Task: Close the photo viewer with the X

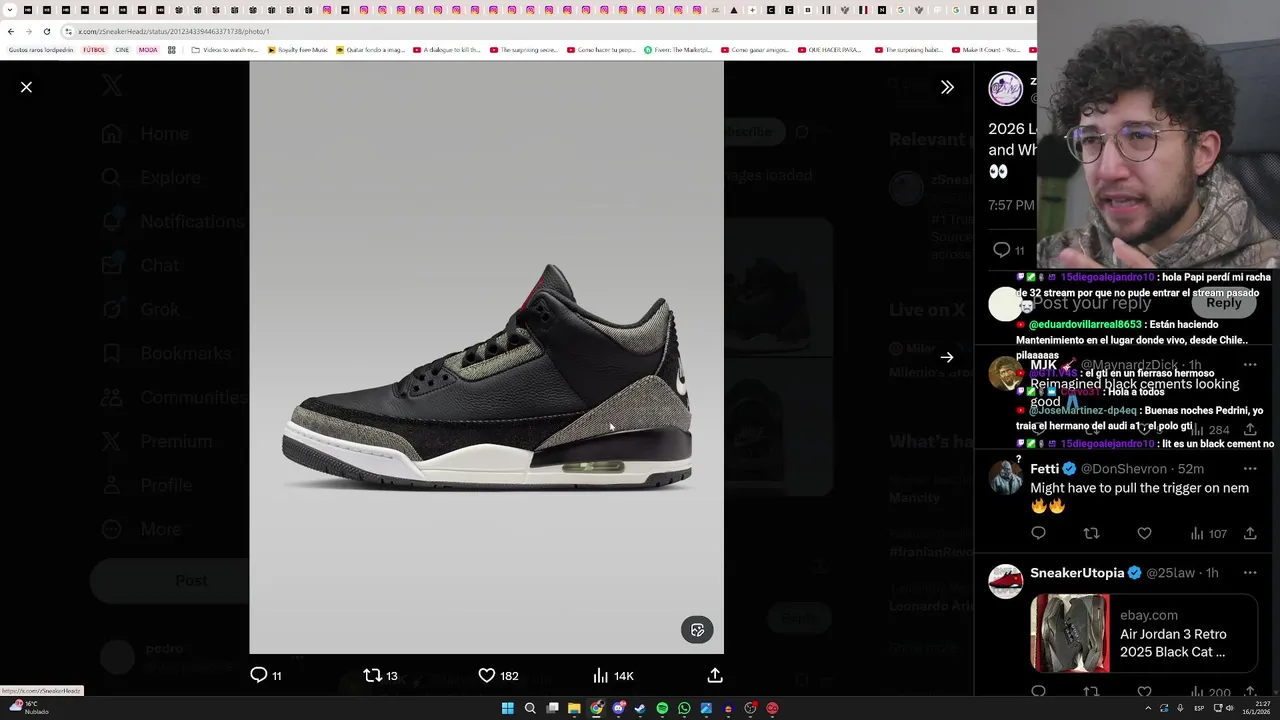Action: pyautogui.click(x=26, y=87)
